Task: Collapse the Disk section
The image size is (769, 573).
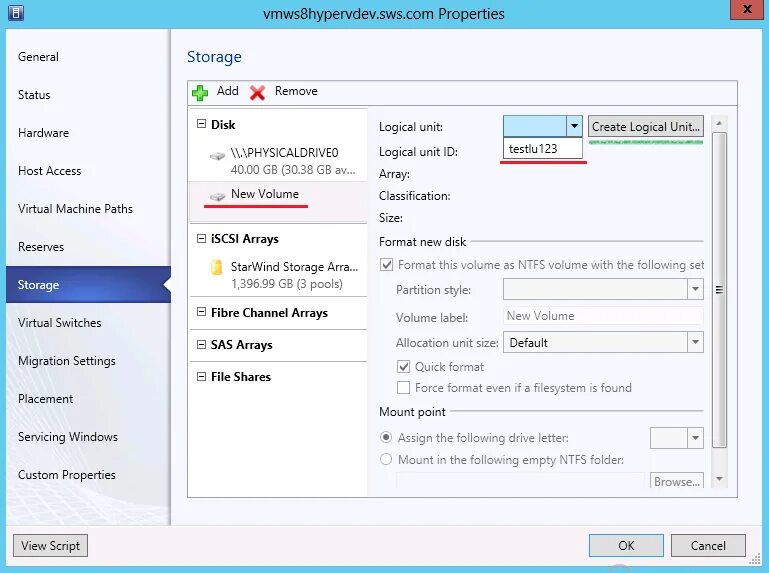Action: click(x=201, y=124)
